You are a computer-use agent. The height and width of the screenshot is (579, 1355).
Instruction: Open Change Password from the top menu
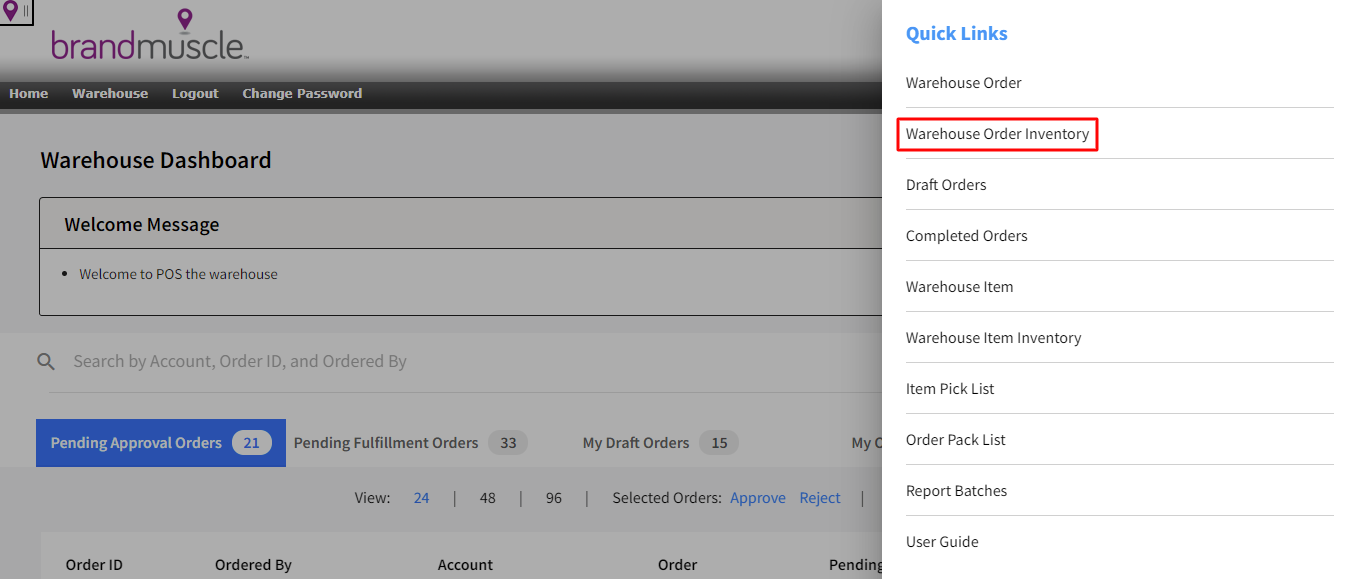(x=302, y=93)
